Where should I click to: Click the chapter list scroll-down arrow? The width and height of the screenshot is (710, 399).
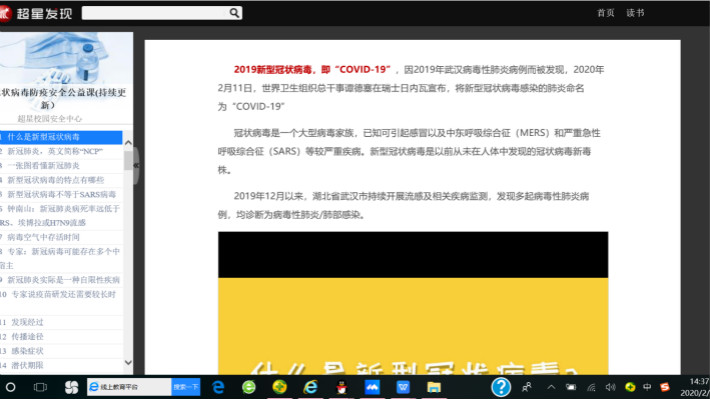[x=128, y=362]
